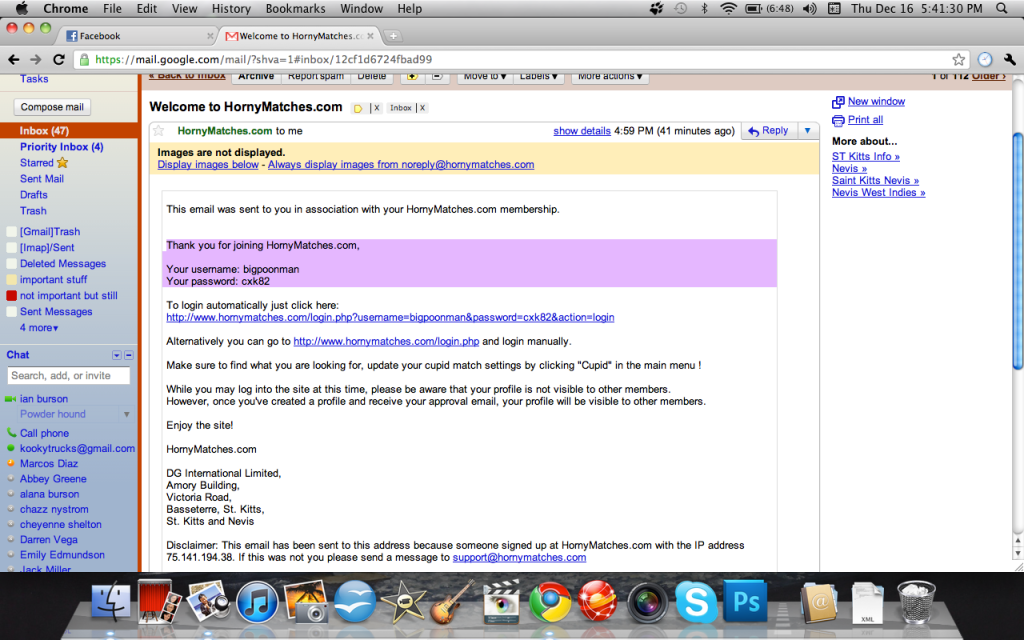Toggle the yellow importance marker beside the subject
1024x640 pixels.
[358, 108]
